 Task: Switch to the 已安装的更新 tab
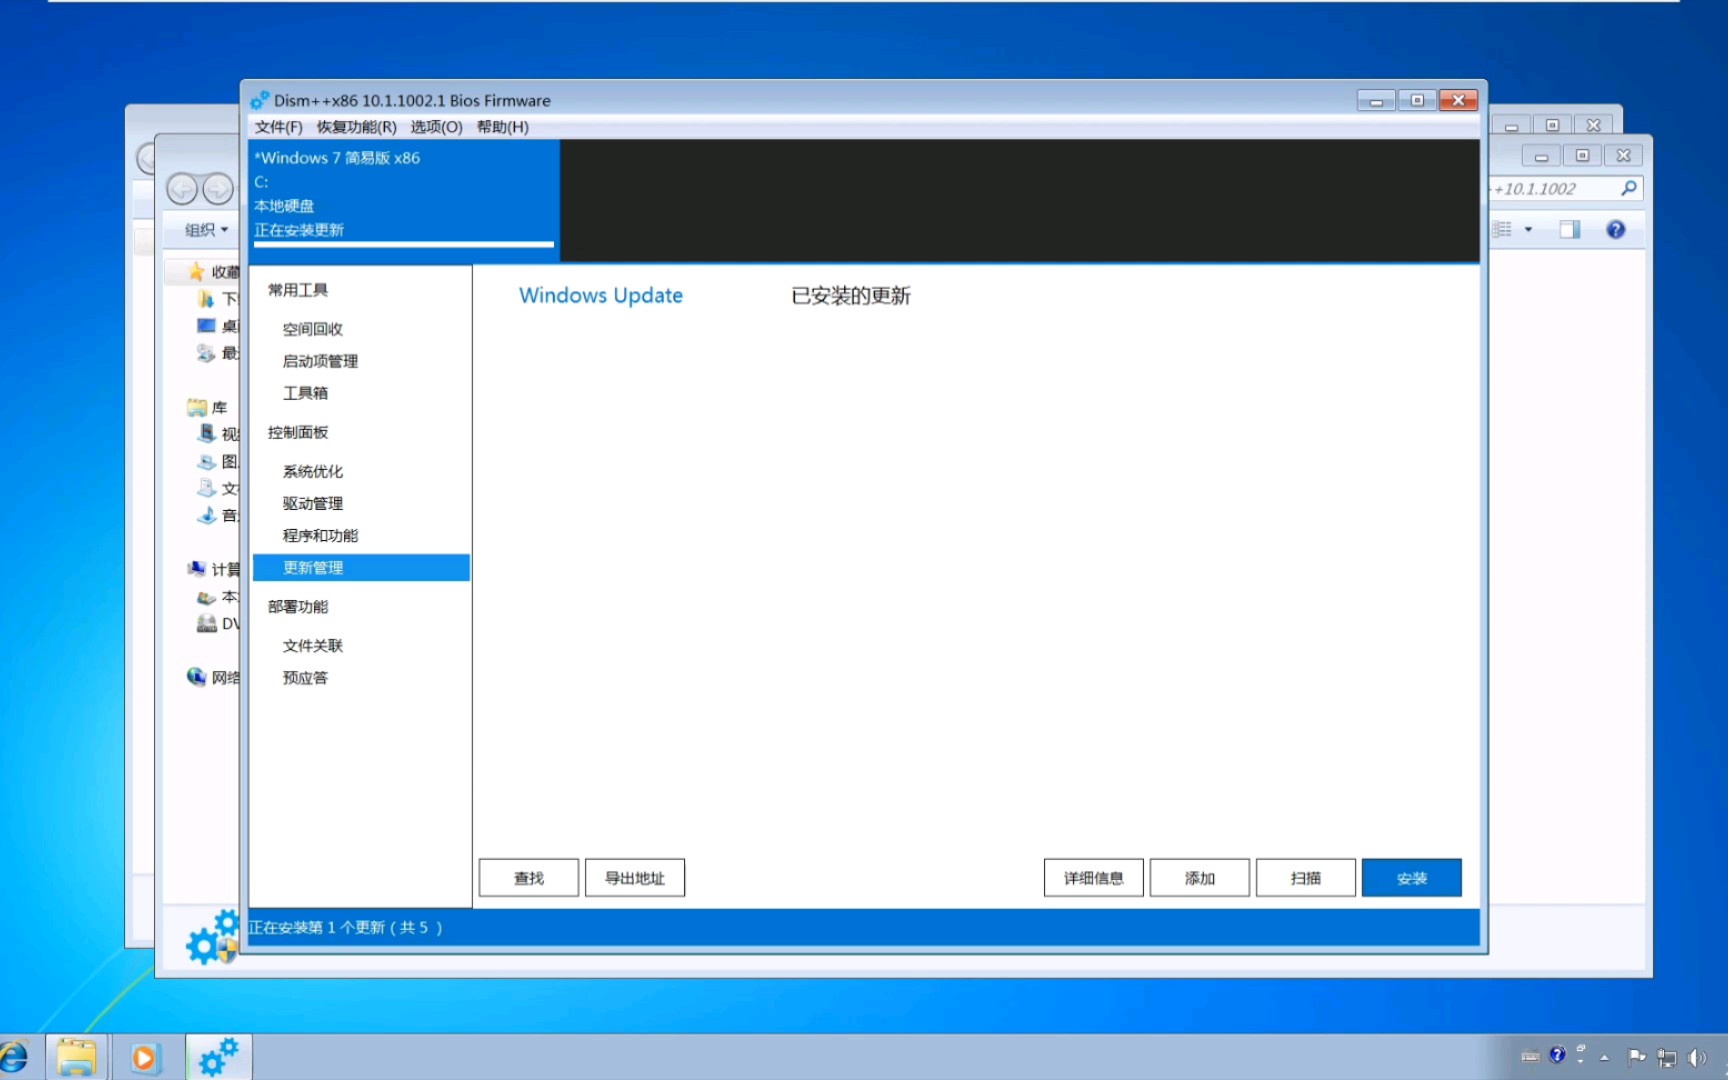[x=851, y=295]
